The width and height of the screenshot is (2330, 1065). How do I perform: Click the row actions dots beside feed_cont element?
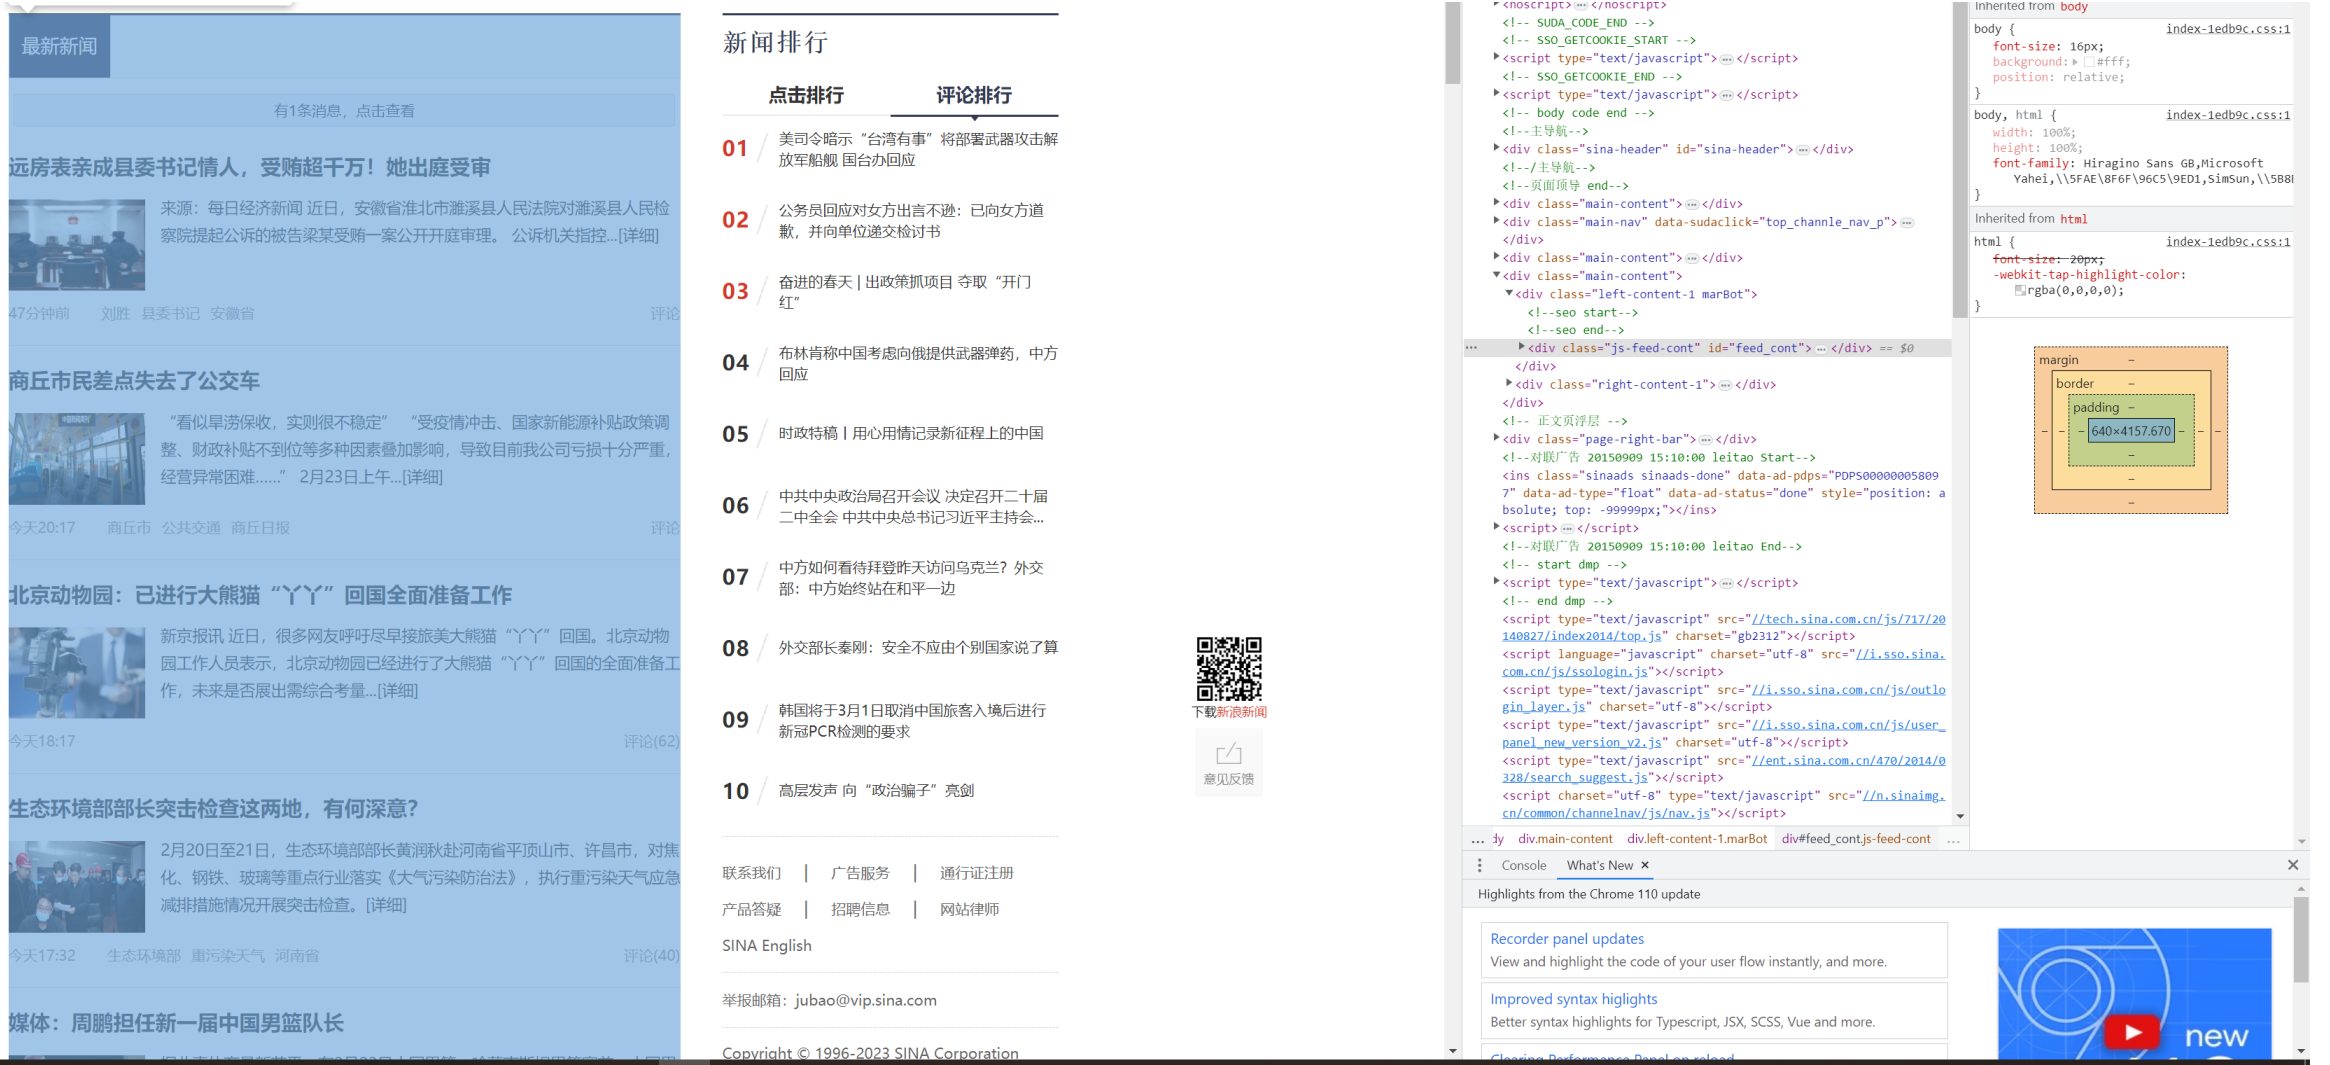click(x=1471, y=349)
